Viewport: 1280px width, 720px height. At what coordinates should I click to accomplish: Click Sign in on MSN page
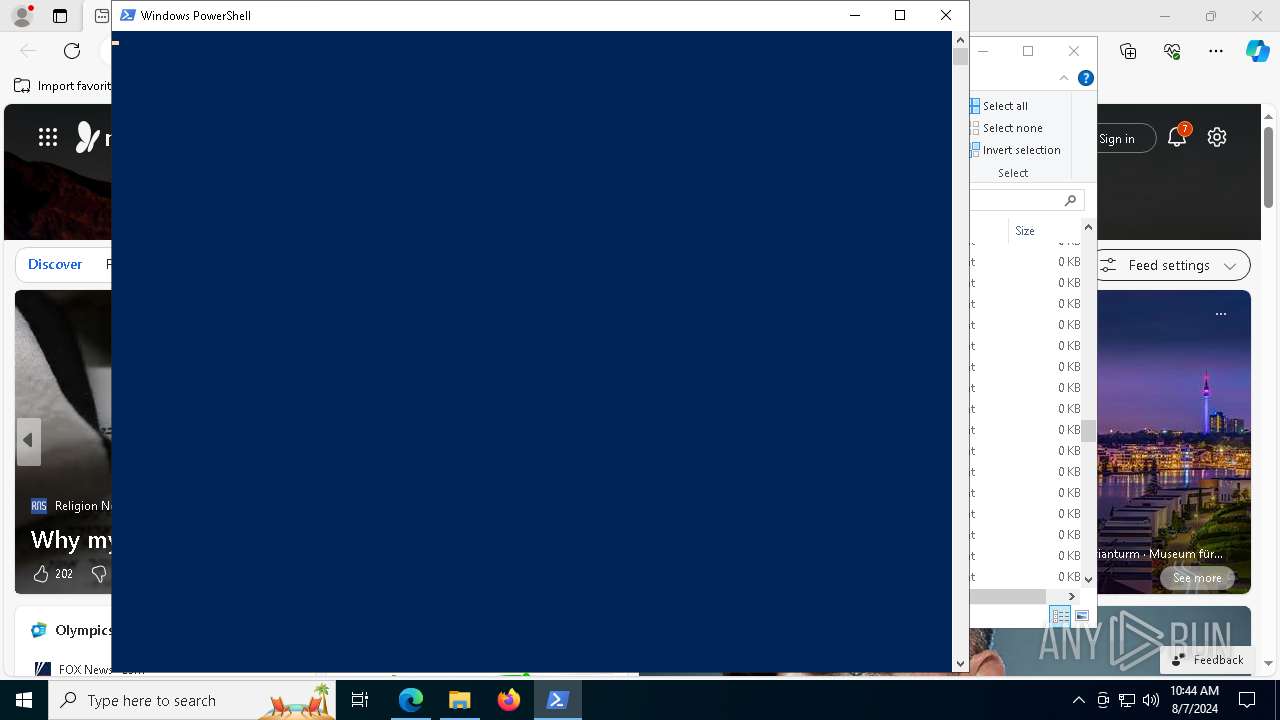(x=1116, y=139)
